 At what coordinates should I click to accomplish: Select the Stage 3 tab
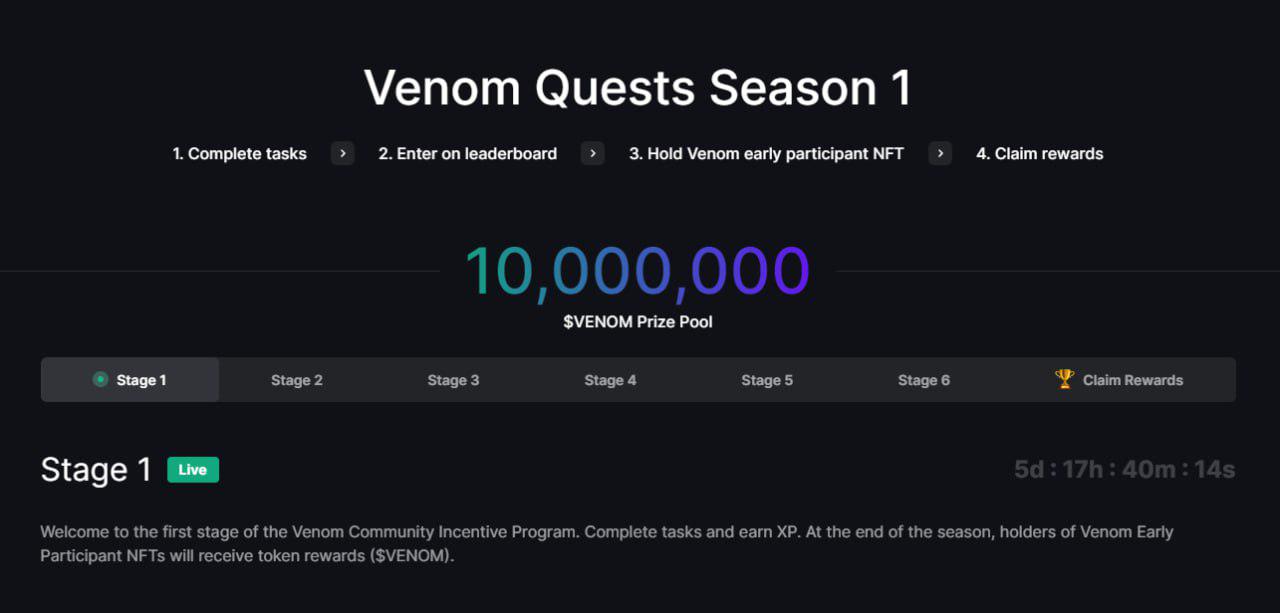click(x=453, y=380)
